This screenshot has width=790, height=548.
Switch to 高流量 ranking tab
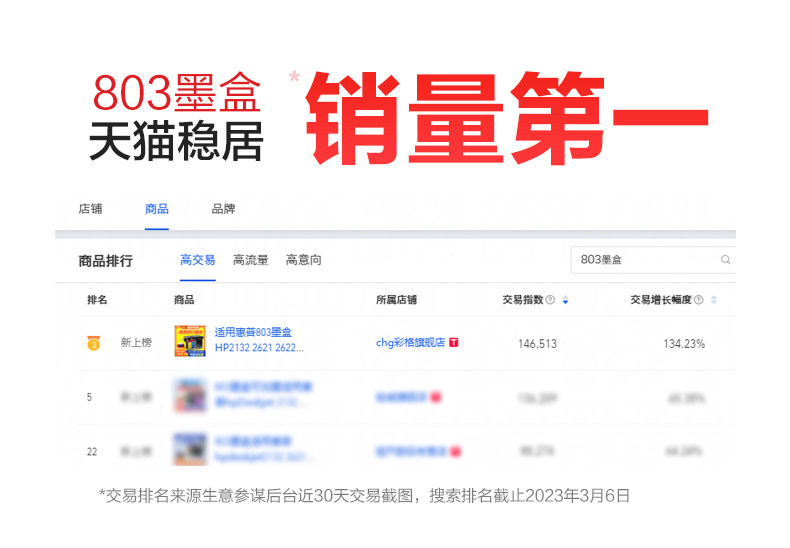[x=250, y=260]
